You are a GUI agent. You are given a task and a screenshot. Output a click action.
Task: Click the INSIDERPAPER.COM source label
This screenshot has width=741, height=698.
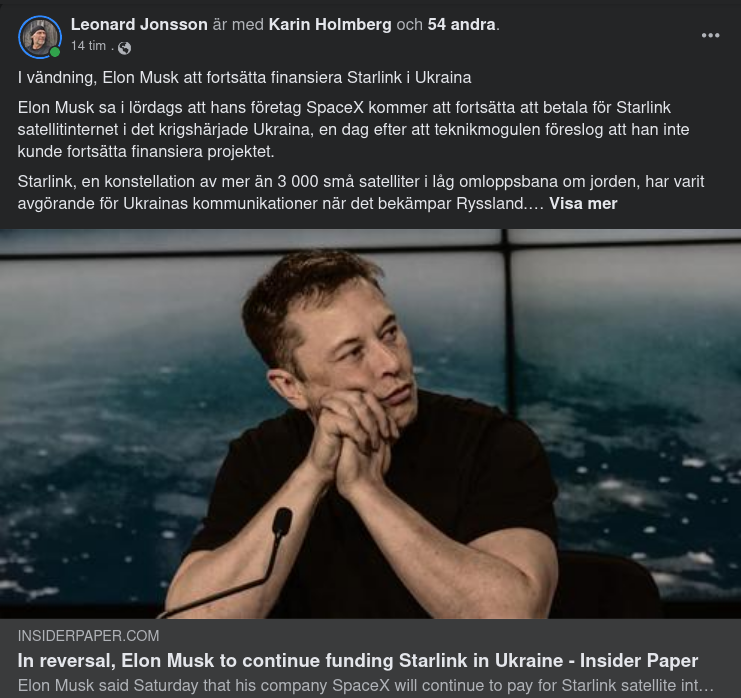(88, 636)
